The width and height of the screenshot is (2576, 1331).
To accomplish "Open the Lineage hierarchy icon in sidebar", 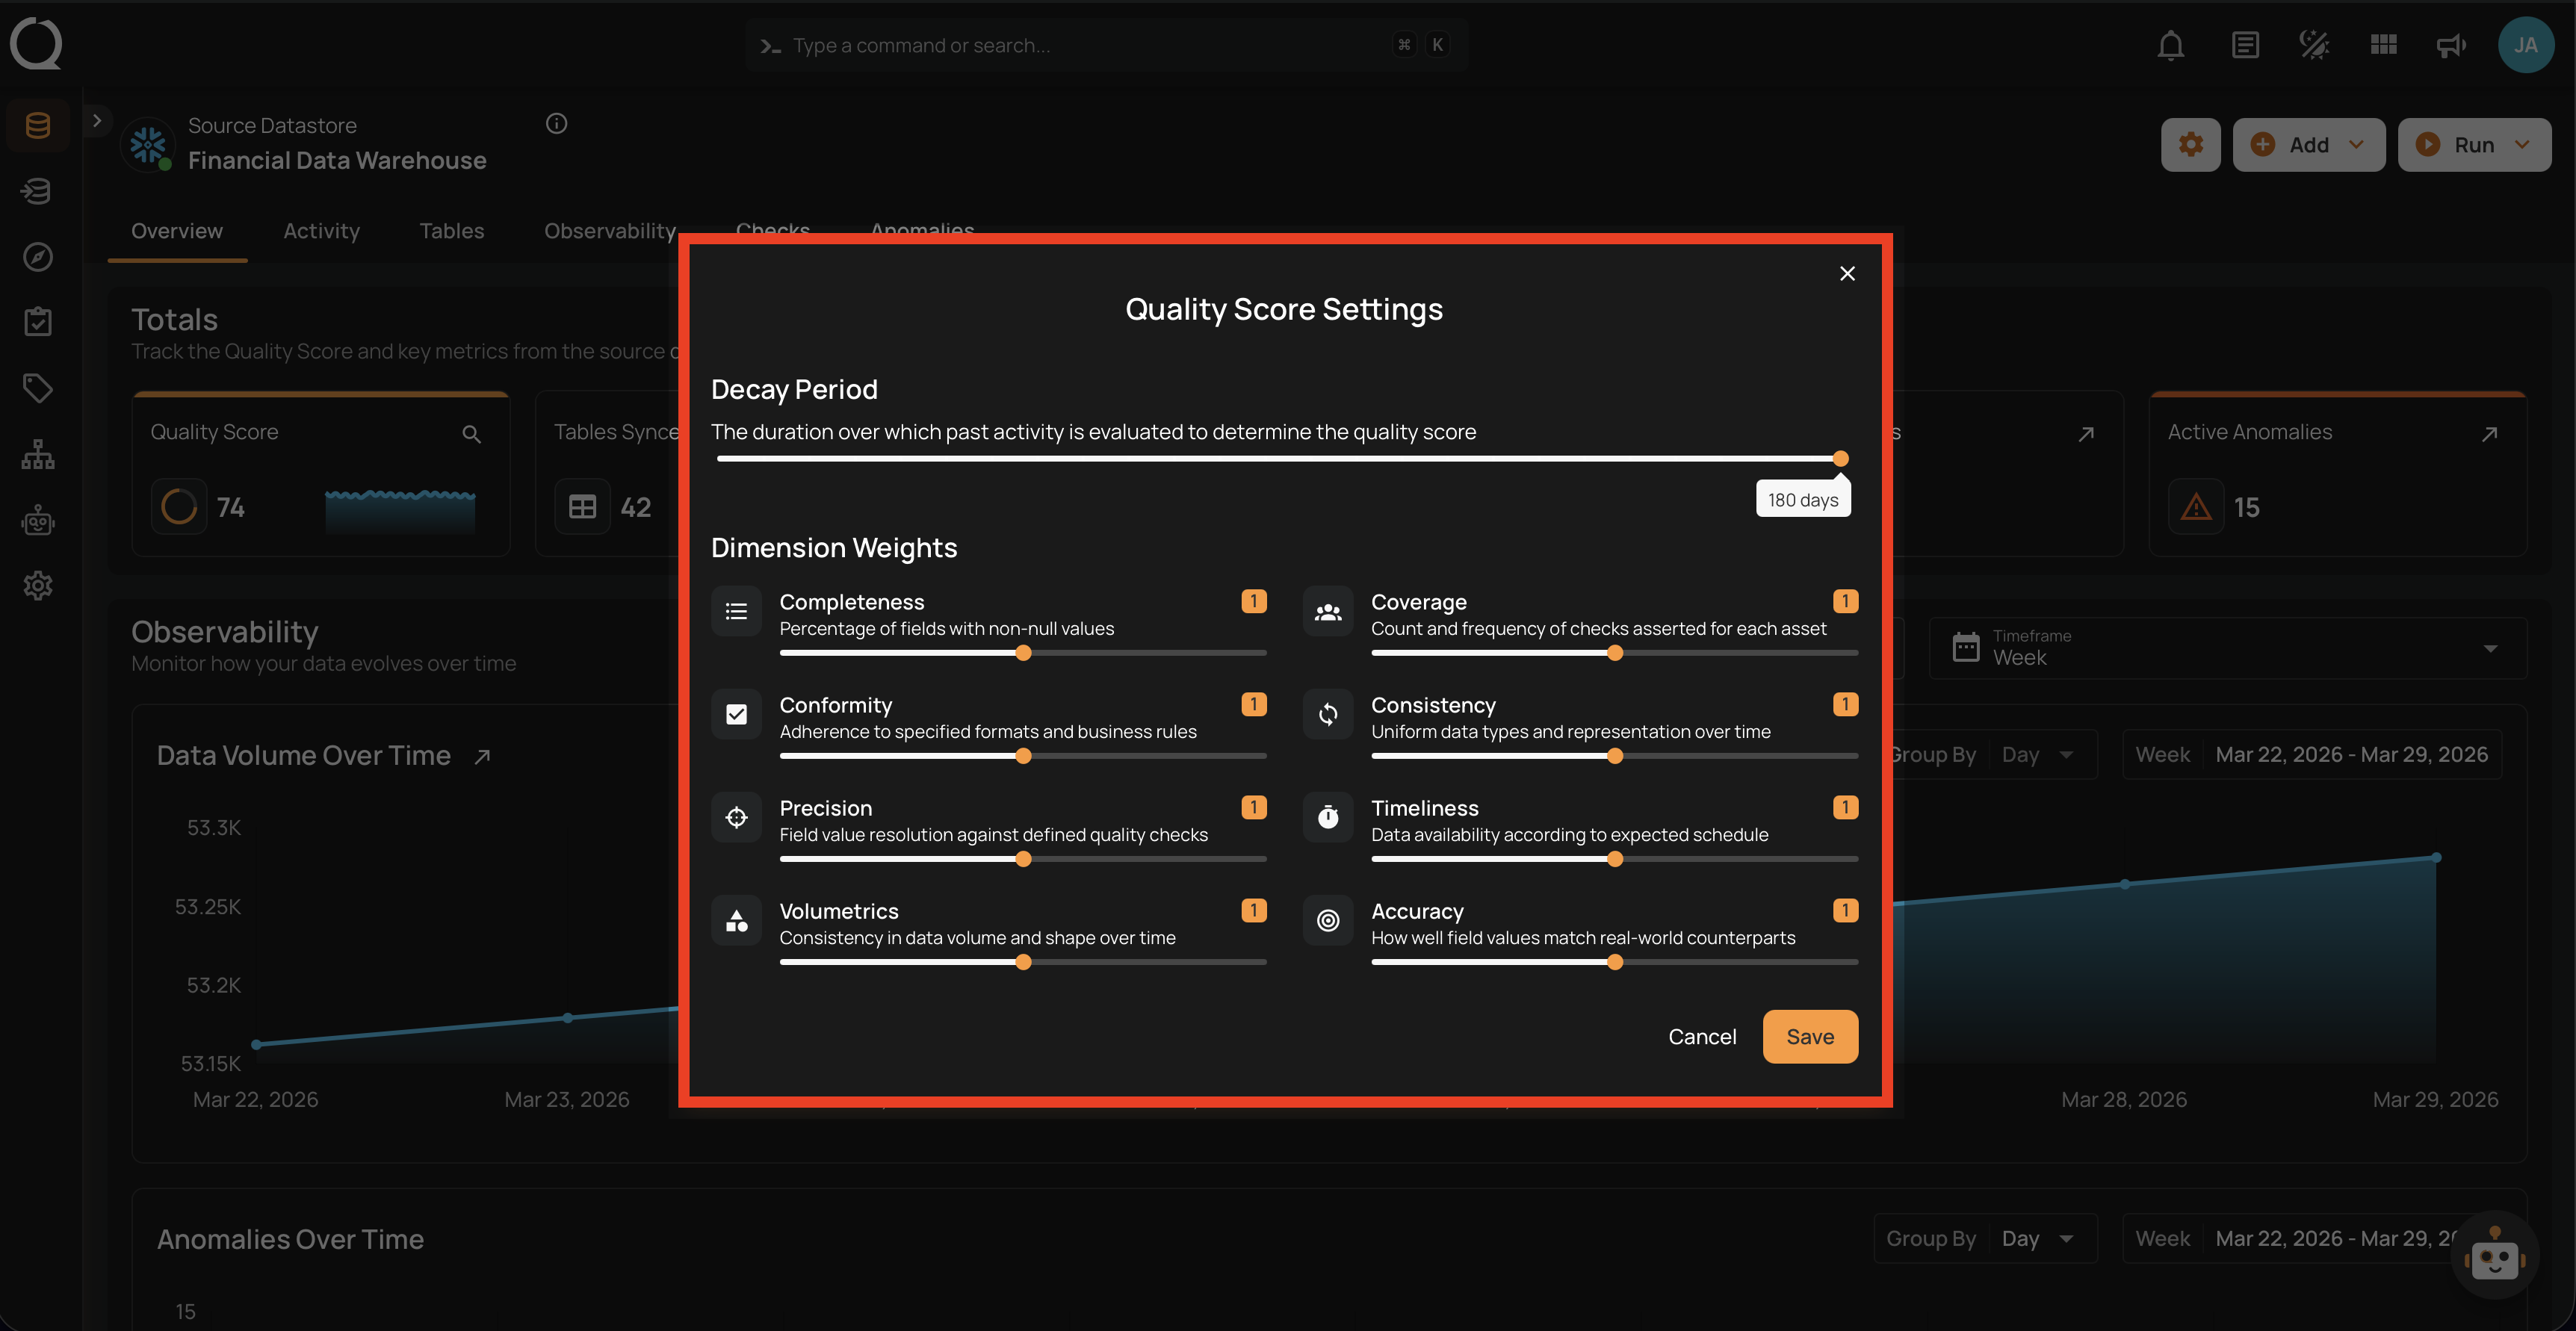I will click(38, 454).
